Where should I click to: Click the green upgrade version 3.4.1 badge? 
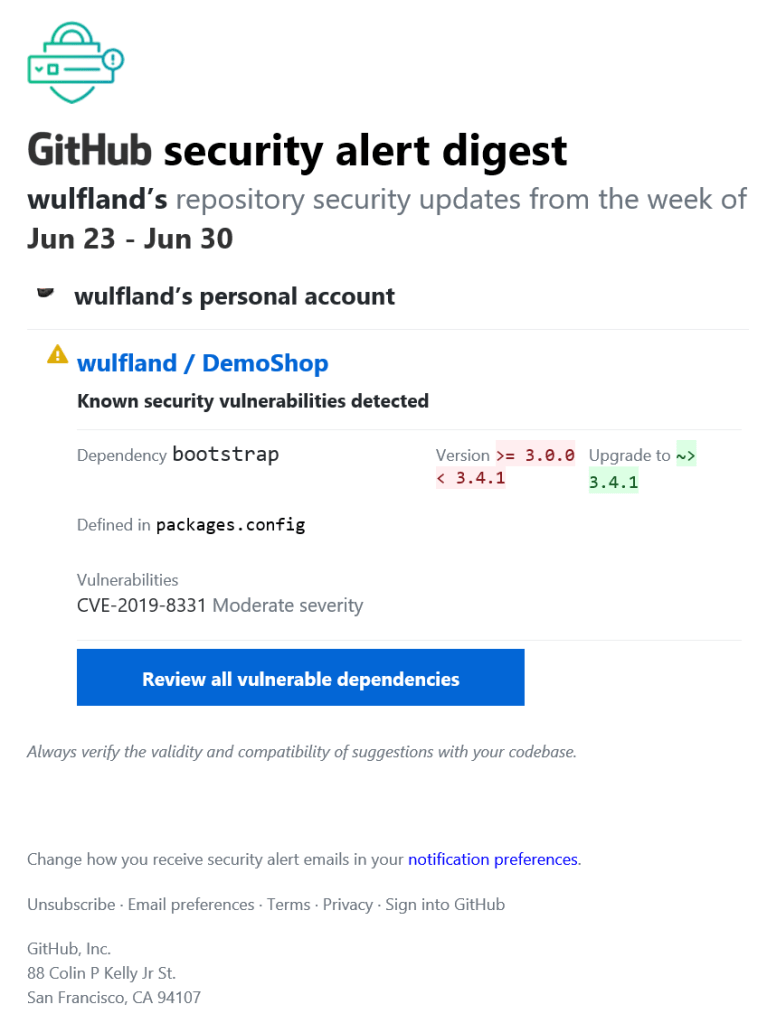pyautogui.click(x=613, y=481)
